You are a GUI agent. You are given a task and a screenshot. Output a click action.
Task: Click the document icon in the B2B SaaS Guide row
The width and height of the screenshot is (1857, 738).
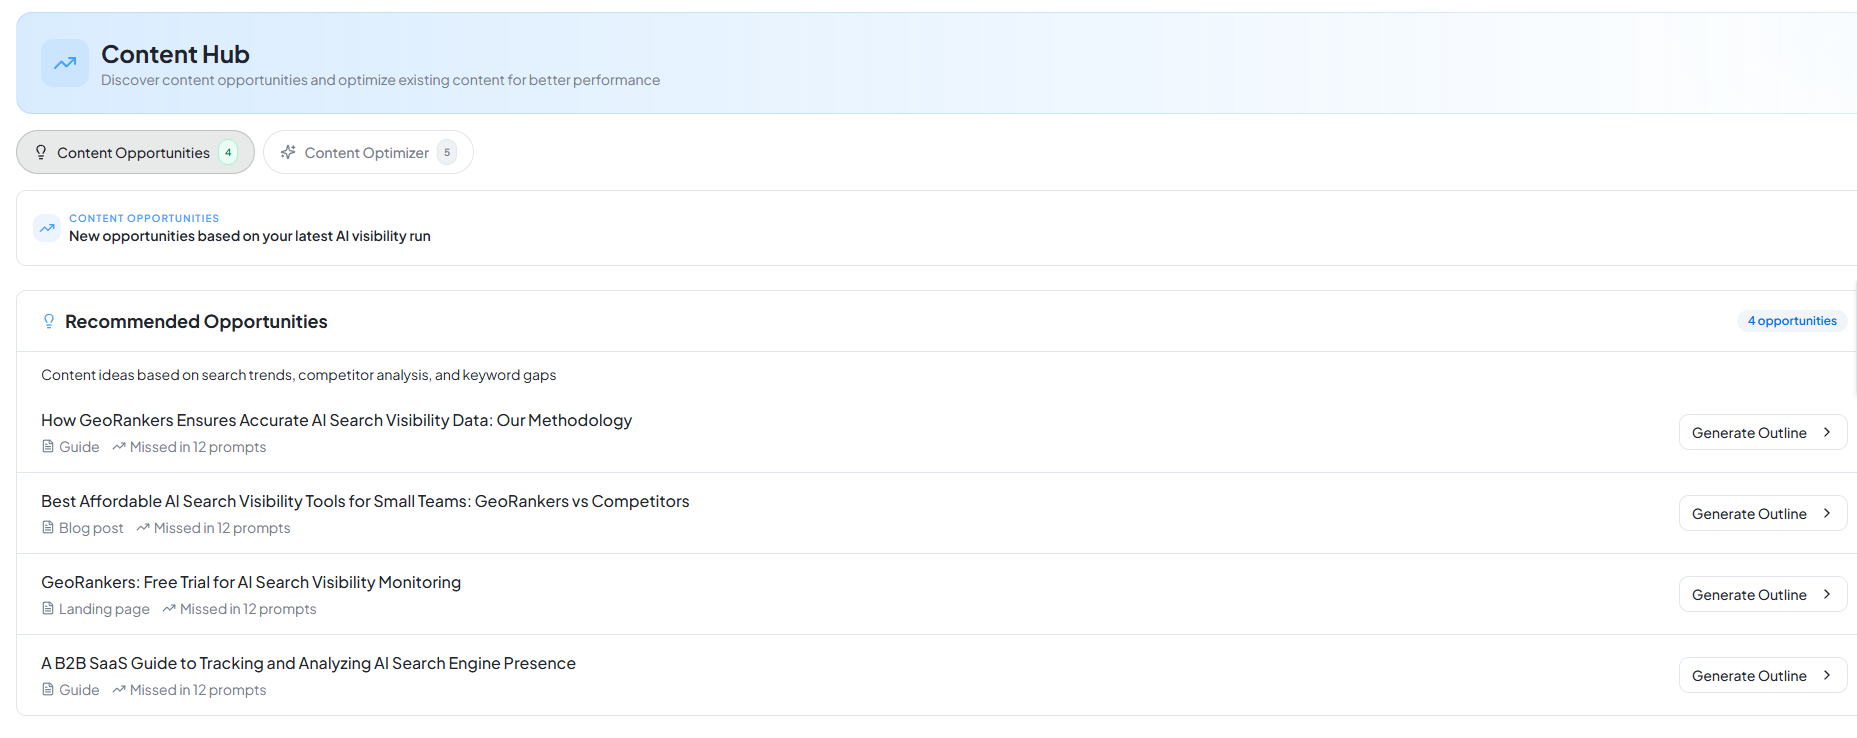(x=48, y=689)
